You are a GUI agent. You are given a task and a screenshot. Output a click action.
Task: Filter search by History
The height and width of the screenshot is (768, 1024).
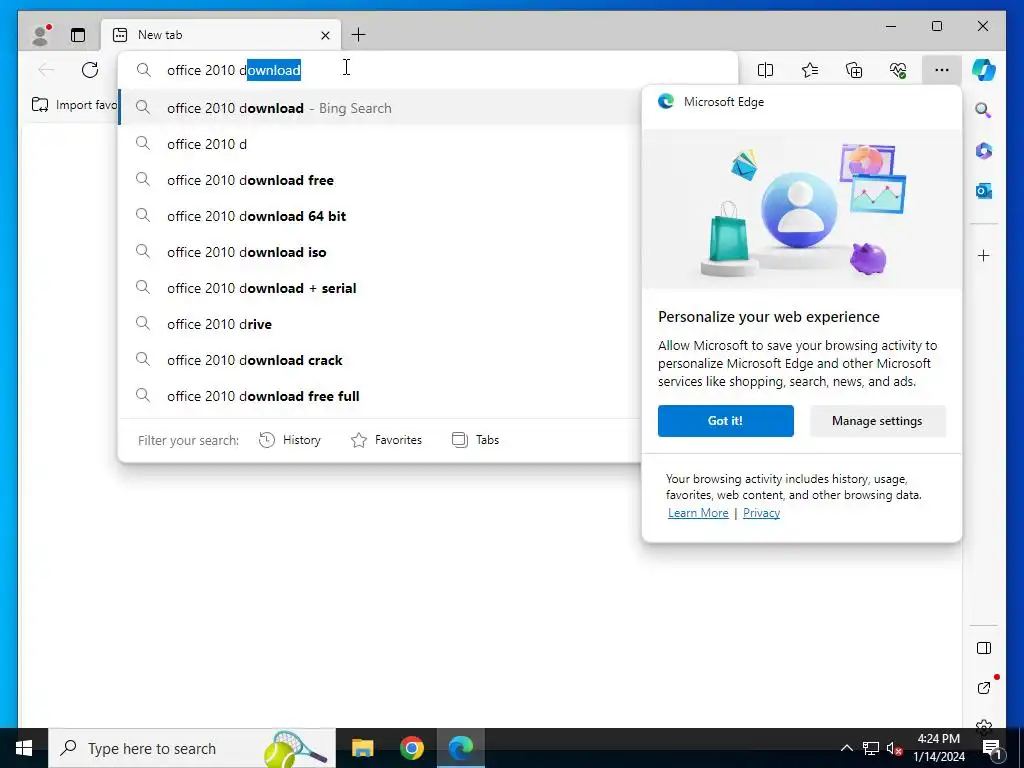click(x=290, y=440)
